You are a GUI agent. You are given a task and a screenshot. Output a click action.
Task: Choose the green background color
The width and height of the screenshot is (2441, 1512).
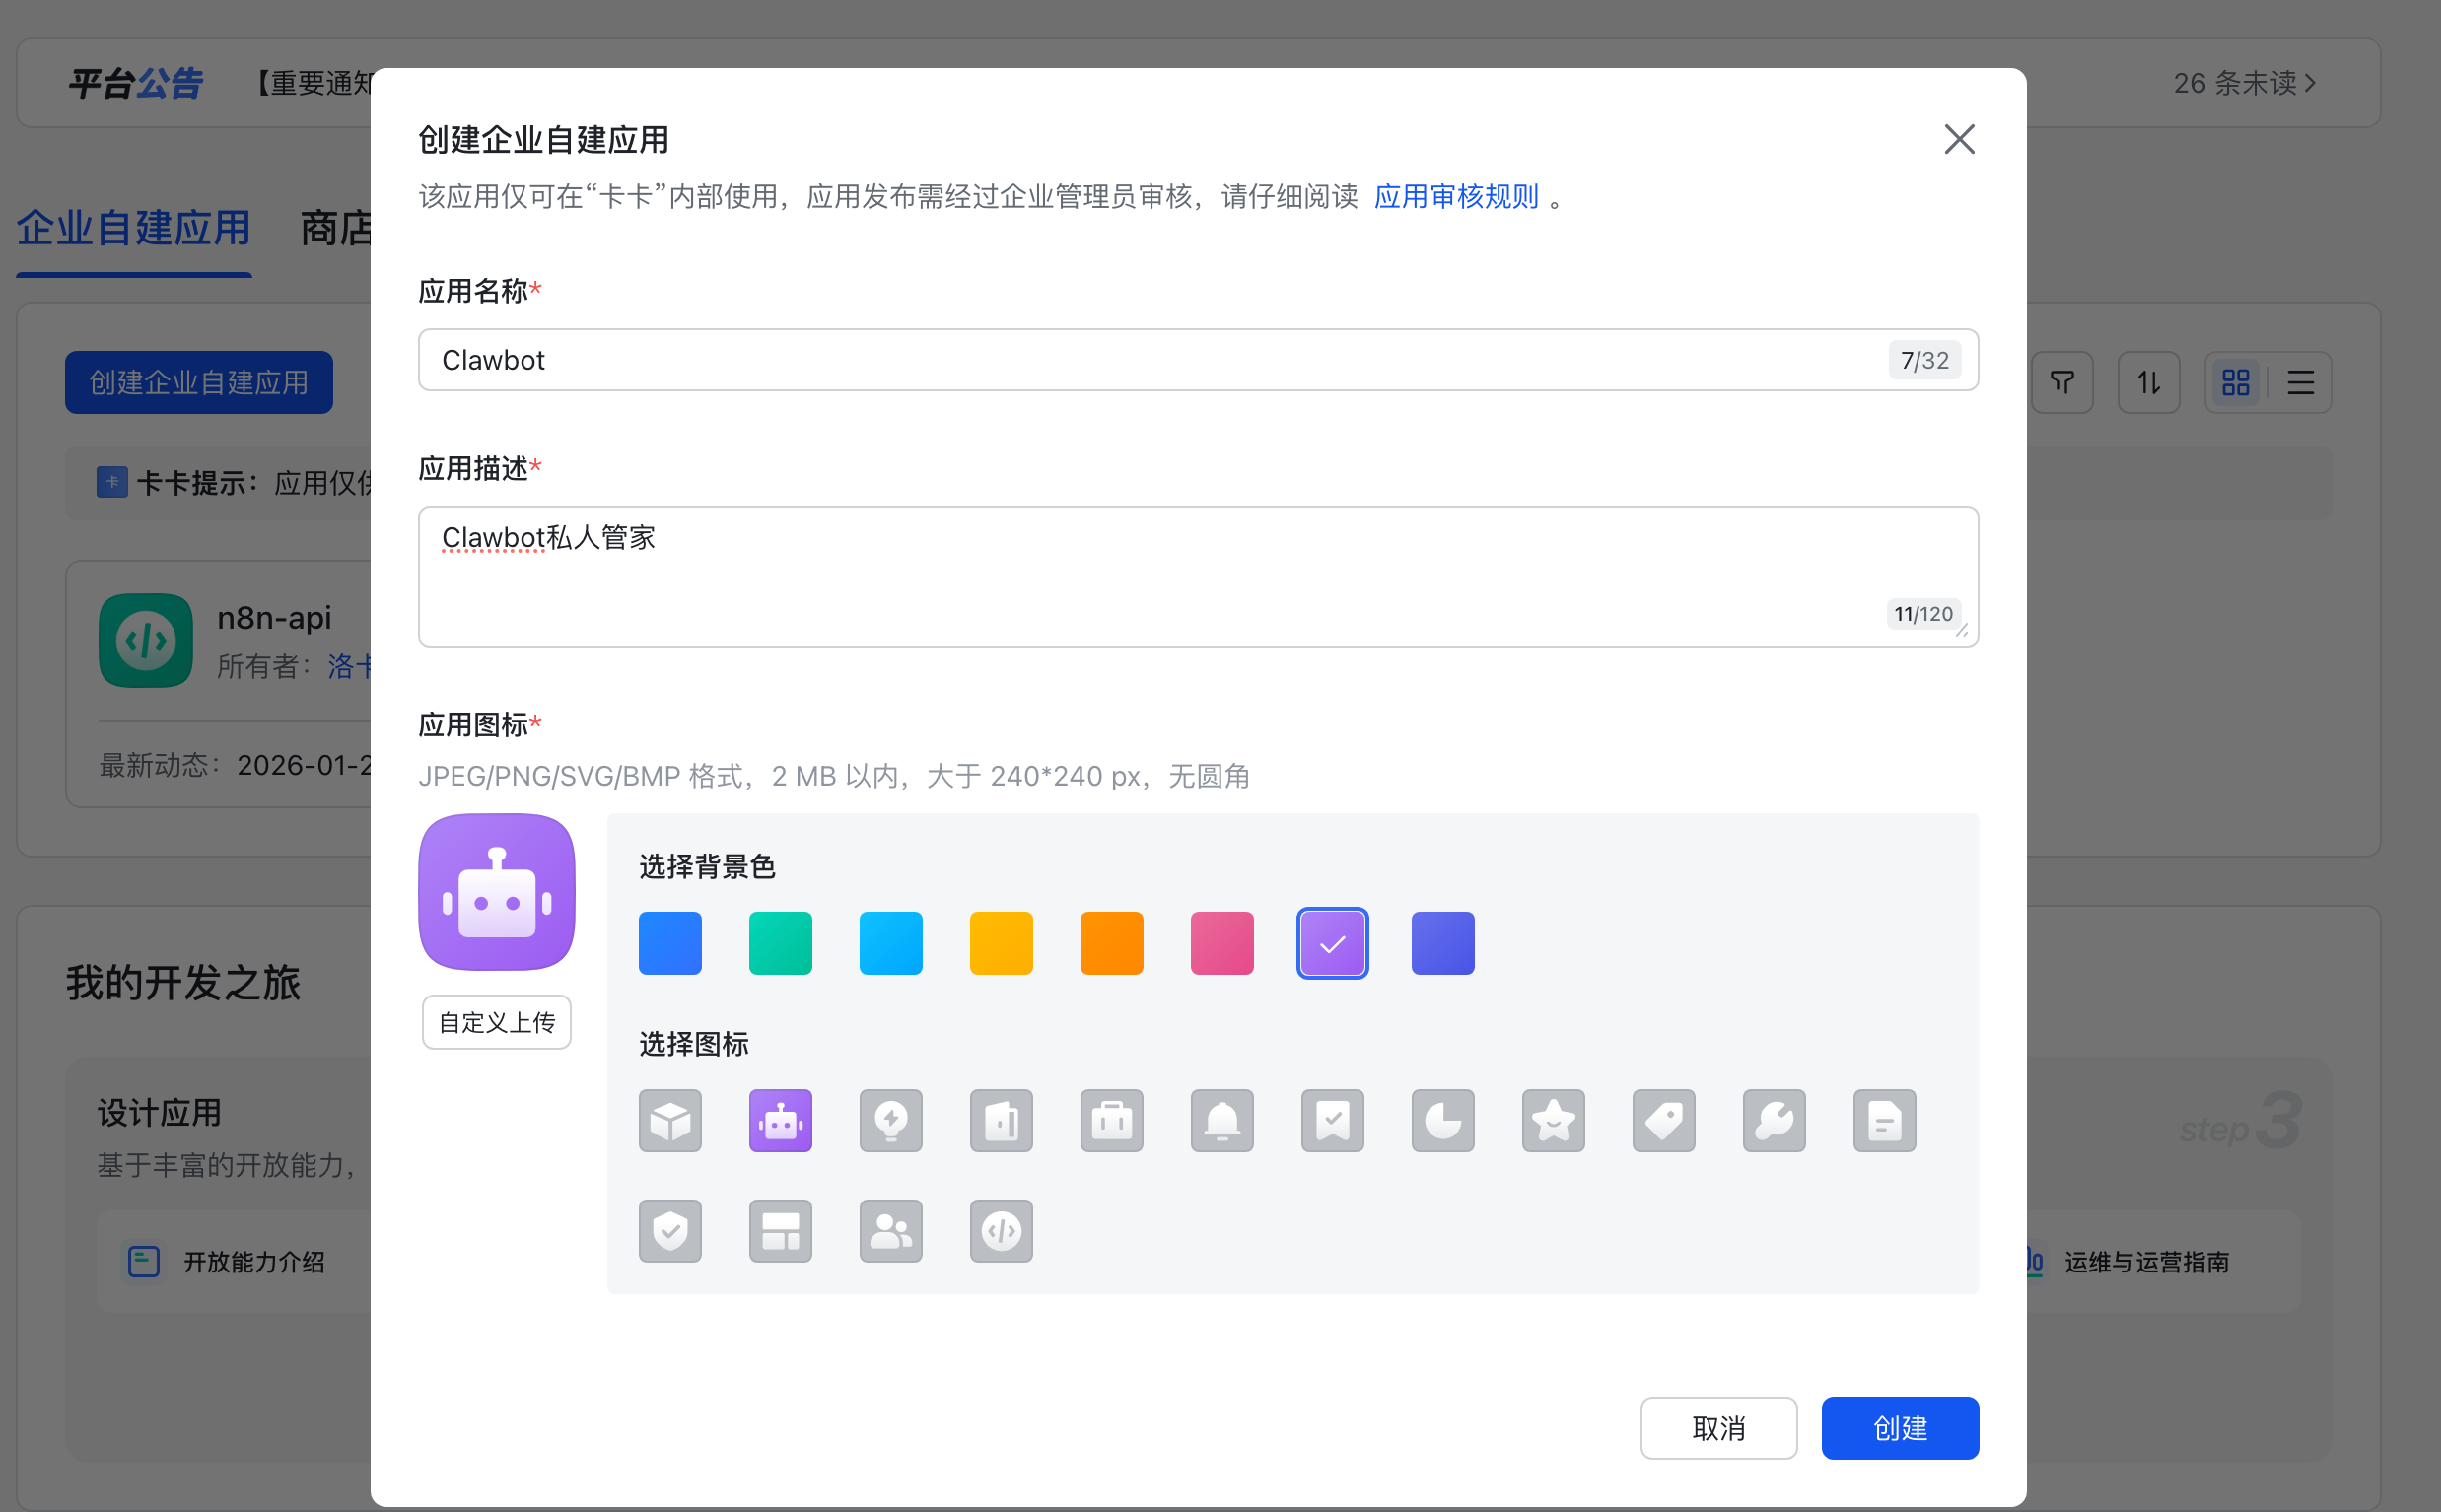tap(780, 942)
